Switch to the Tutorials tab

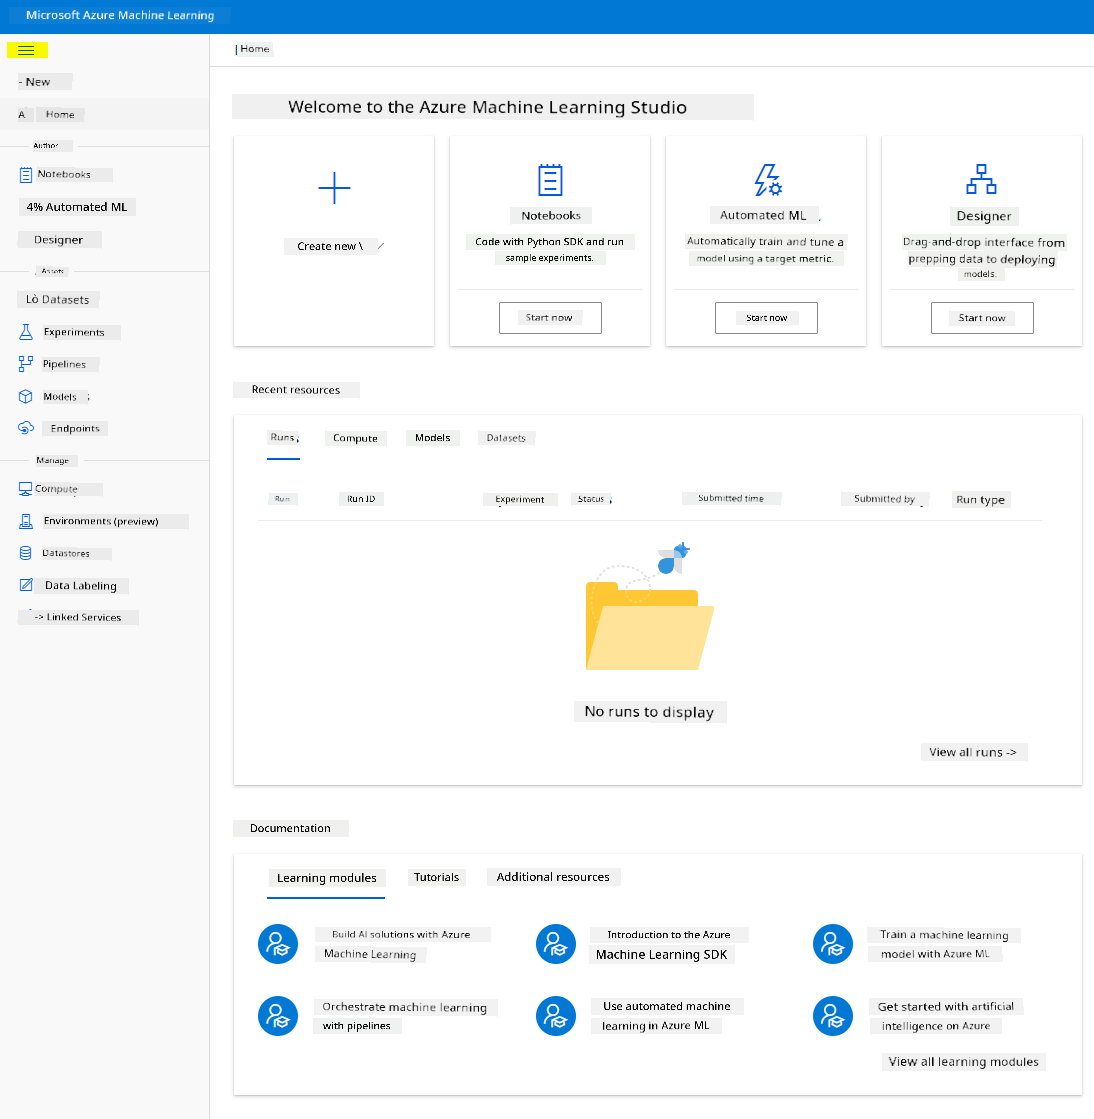[x=436, y=877]
